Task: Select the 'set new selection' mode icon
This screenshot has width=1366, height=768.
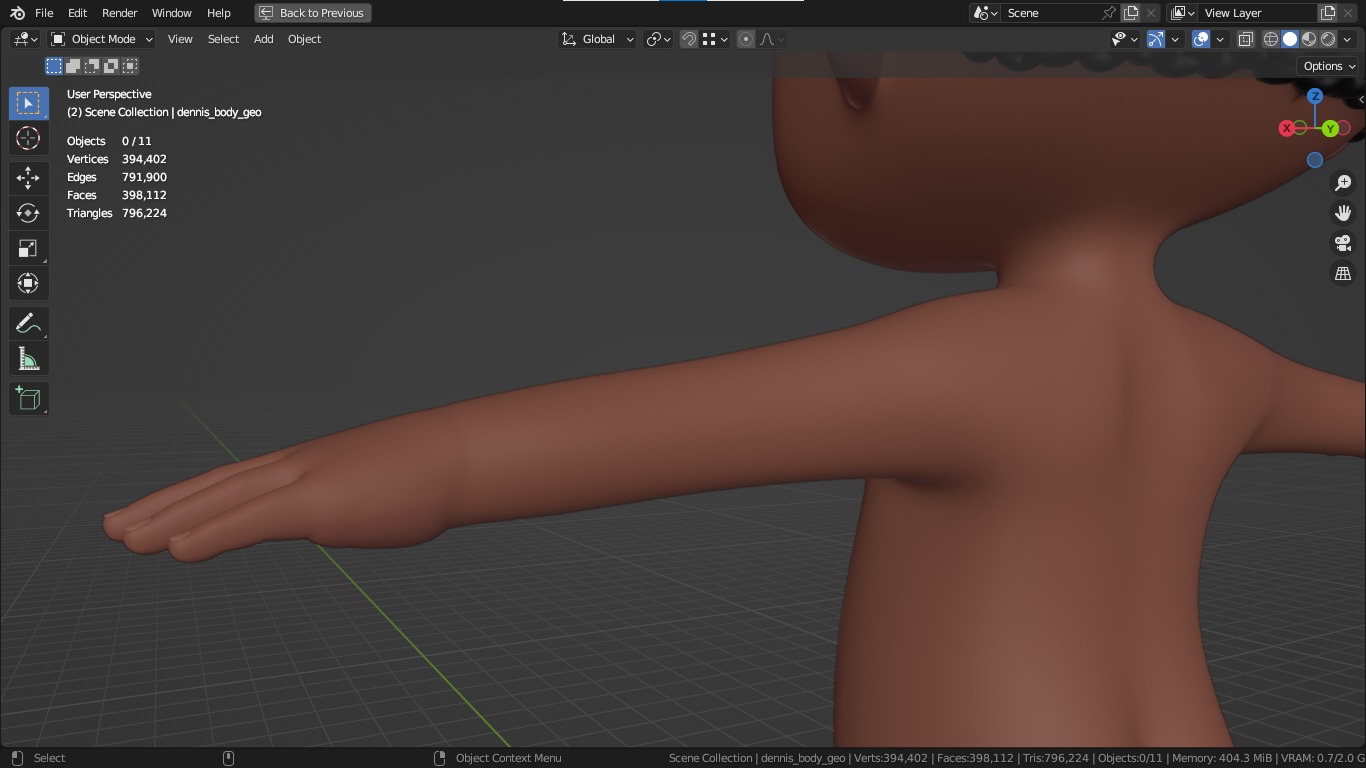Action: coord(54,66)
